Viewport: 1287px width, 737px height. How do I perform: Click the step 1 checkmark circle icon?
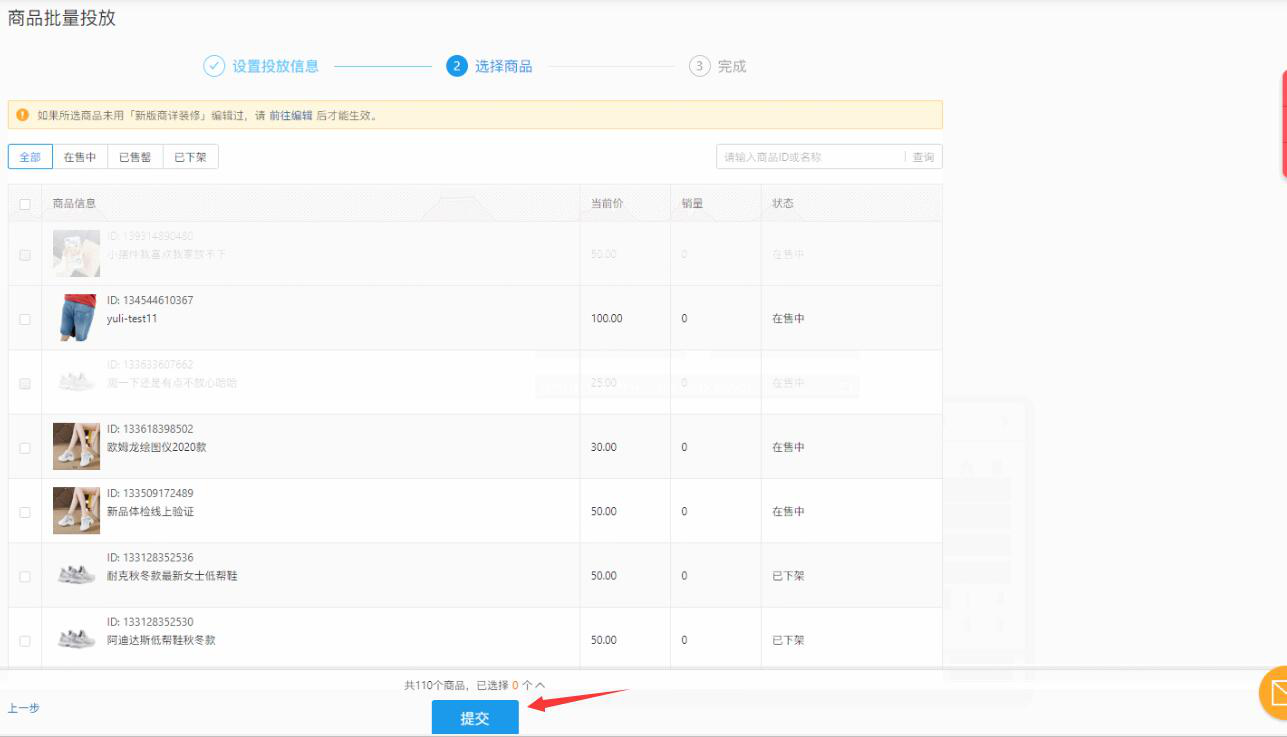(214, 66)
